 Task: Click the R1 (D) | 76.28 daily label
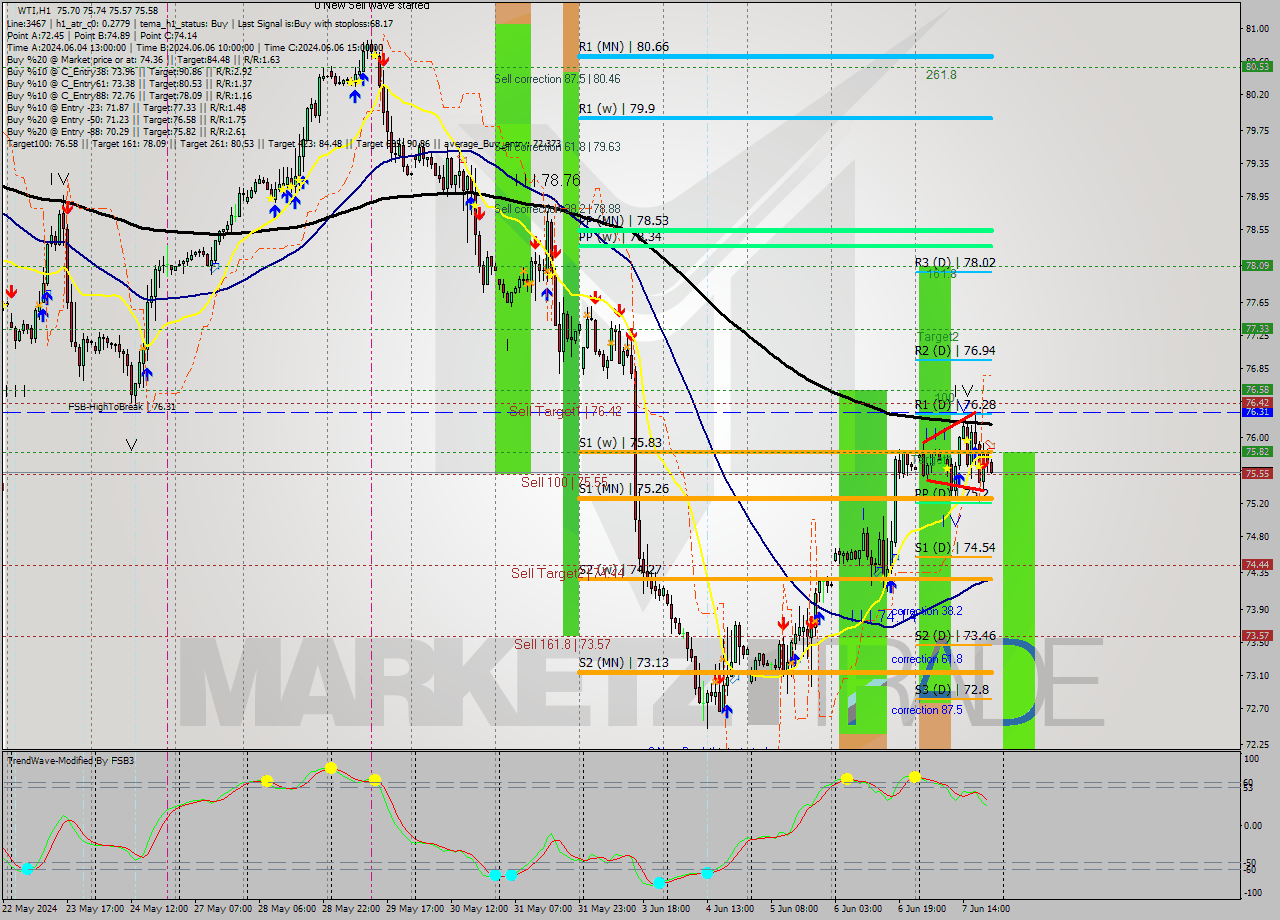coord(954,405)
